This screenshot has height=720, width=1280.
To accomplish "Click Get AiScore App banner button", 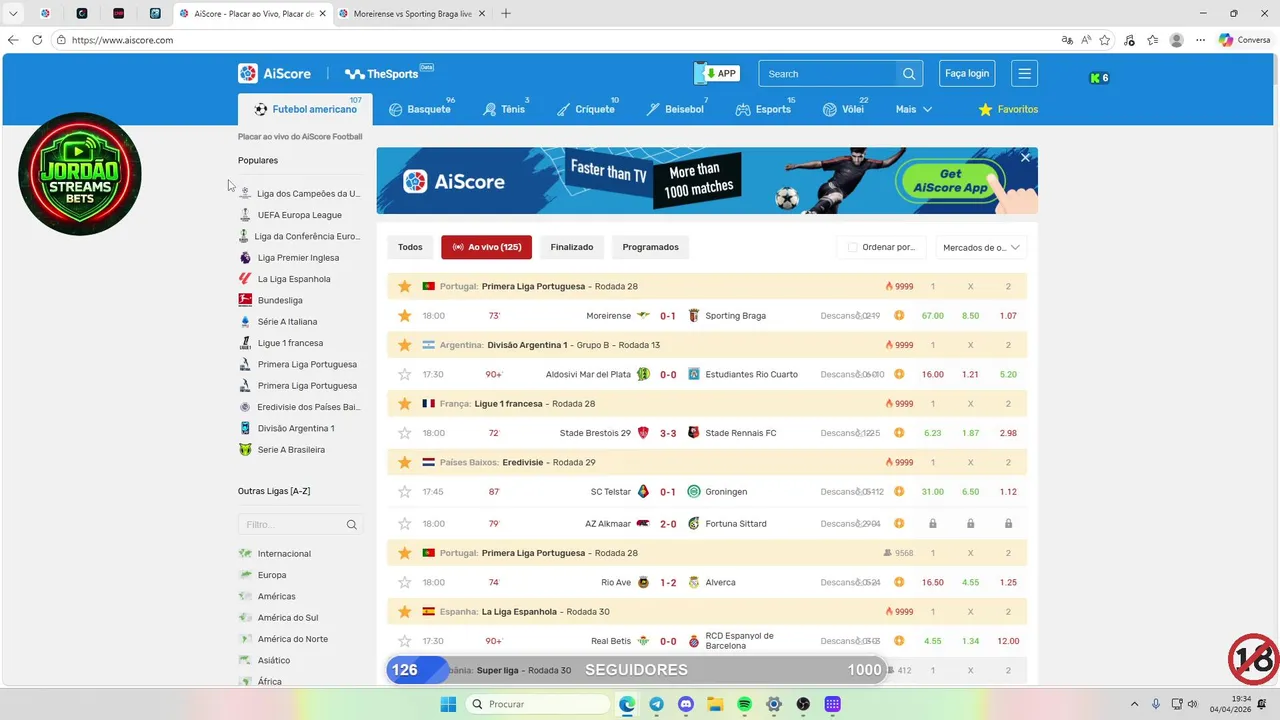I will pyautogui.click(x=950, y=181).
